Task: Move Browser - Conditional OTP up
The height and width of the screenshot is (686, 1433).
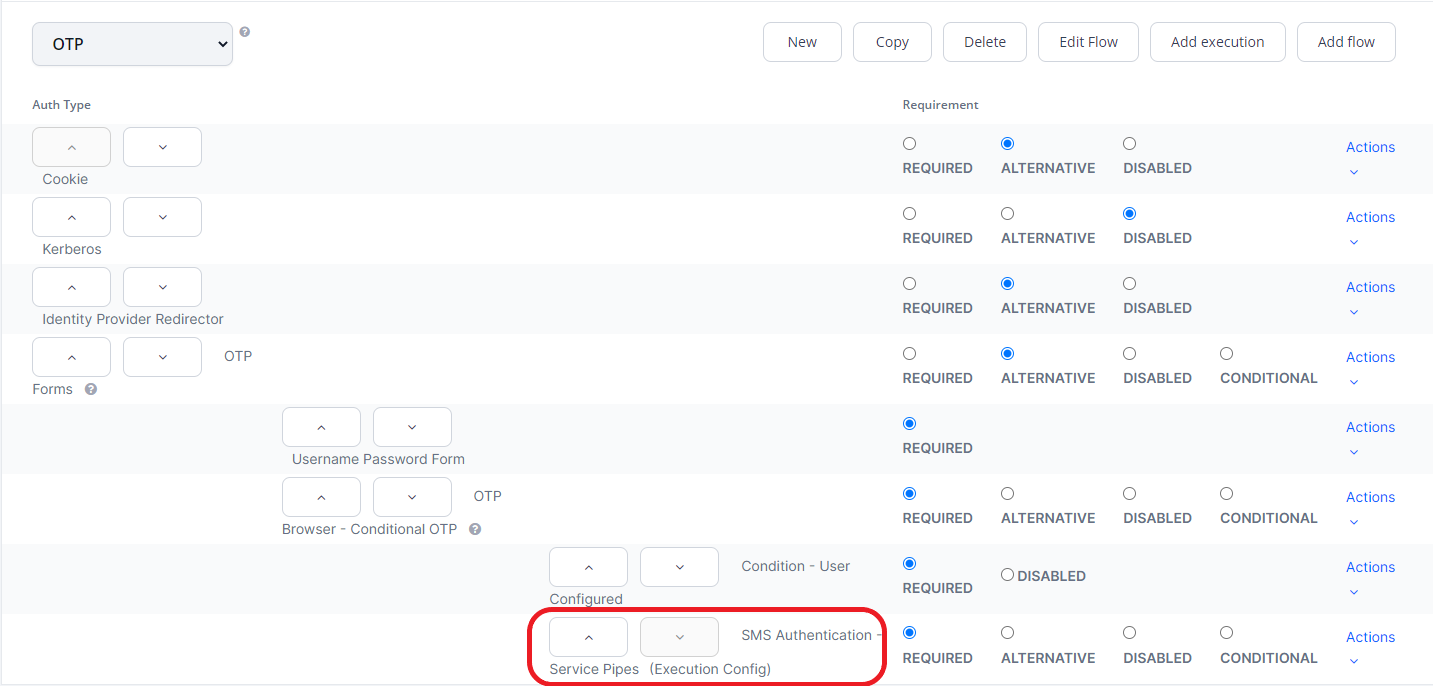Action: [x=321, y=497]
